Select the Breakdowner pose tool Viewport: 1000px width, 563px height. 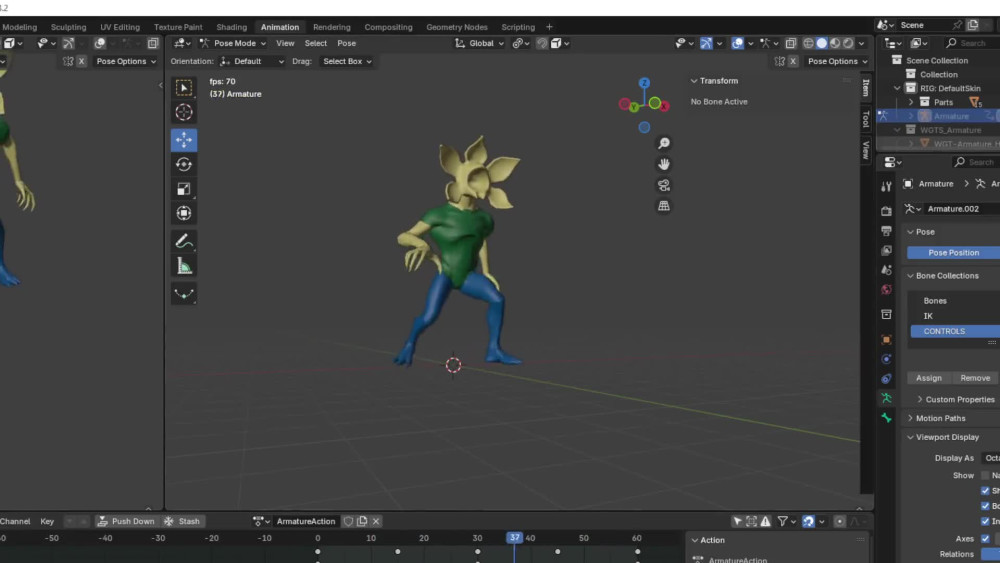[184, 293]
